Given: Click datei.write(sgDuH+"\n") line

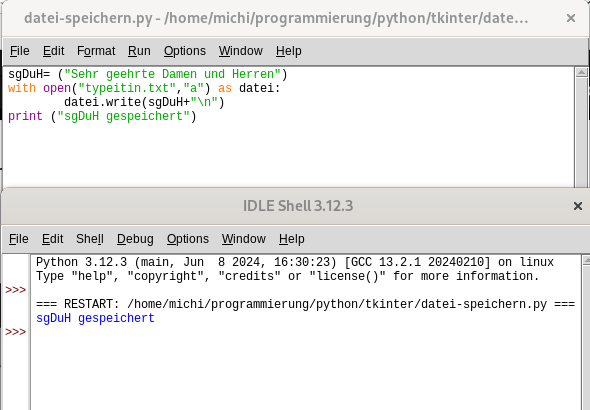Looking at the screenshot, I should (144, 102).
